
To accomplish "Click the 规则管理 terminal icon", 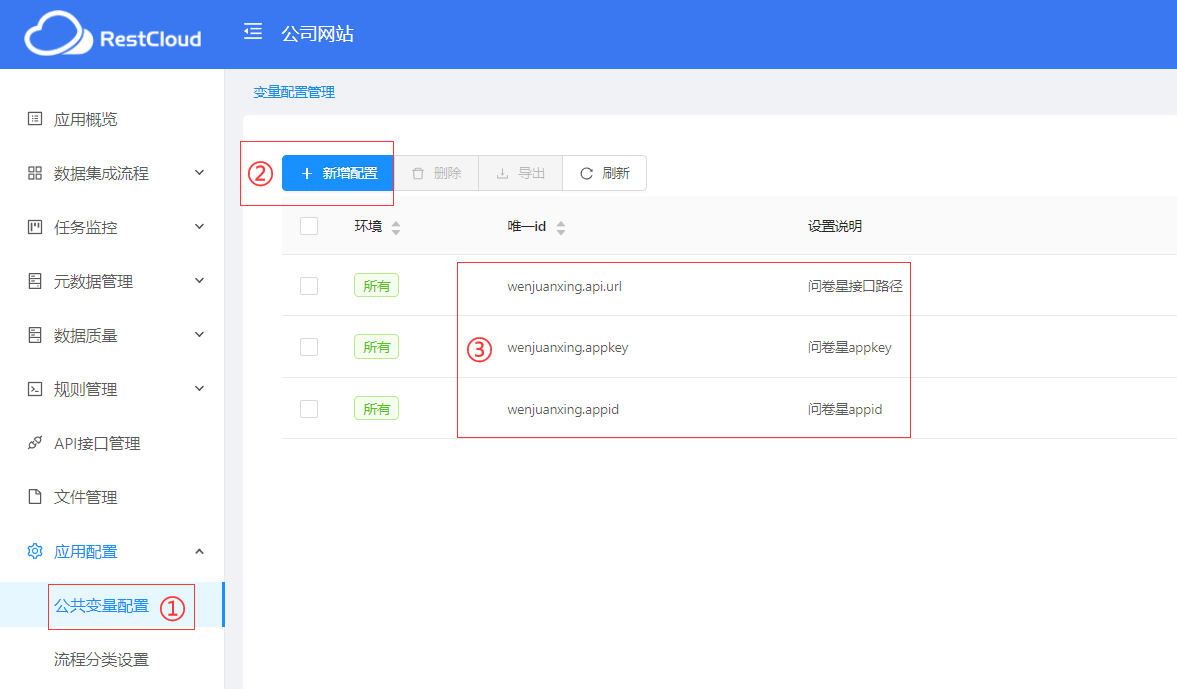I will 35,389.
